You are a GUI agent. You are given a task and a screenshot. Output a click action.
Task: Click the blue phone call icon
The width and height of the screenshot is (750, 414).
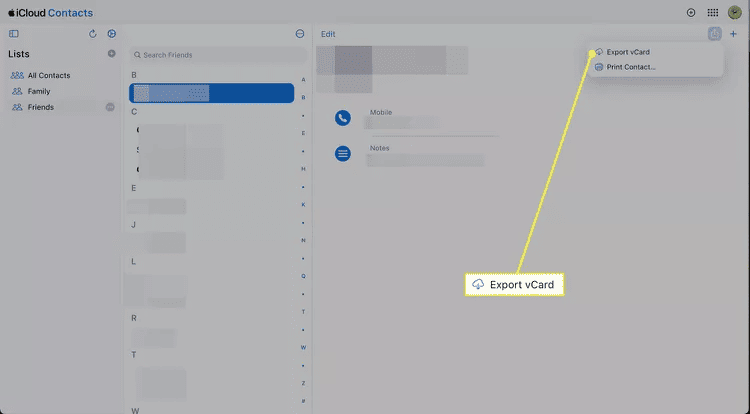(x=342, y=118)
